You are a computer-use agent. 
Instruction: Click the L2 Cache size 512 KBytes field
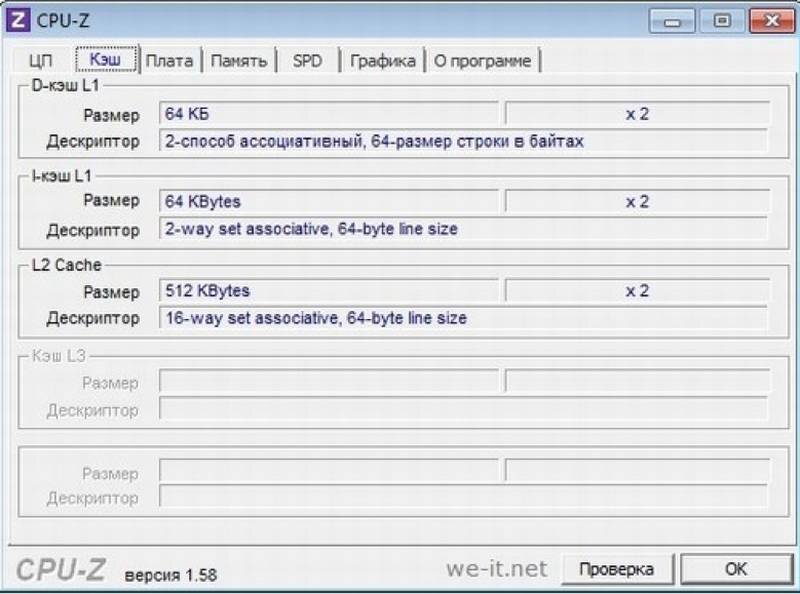(329, 290)
